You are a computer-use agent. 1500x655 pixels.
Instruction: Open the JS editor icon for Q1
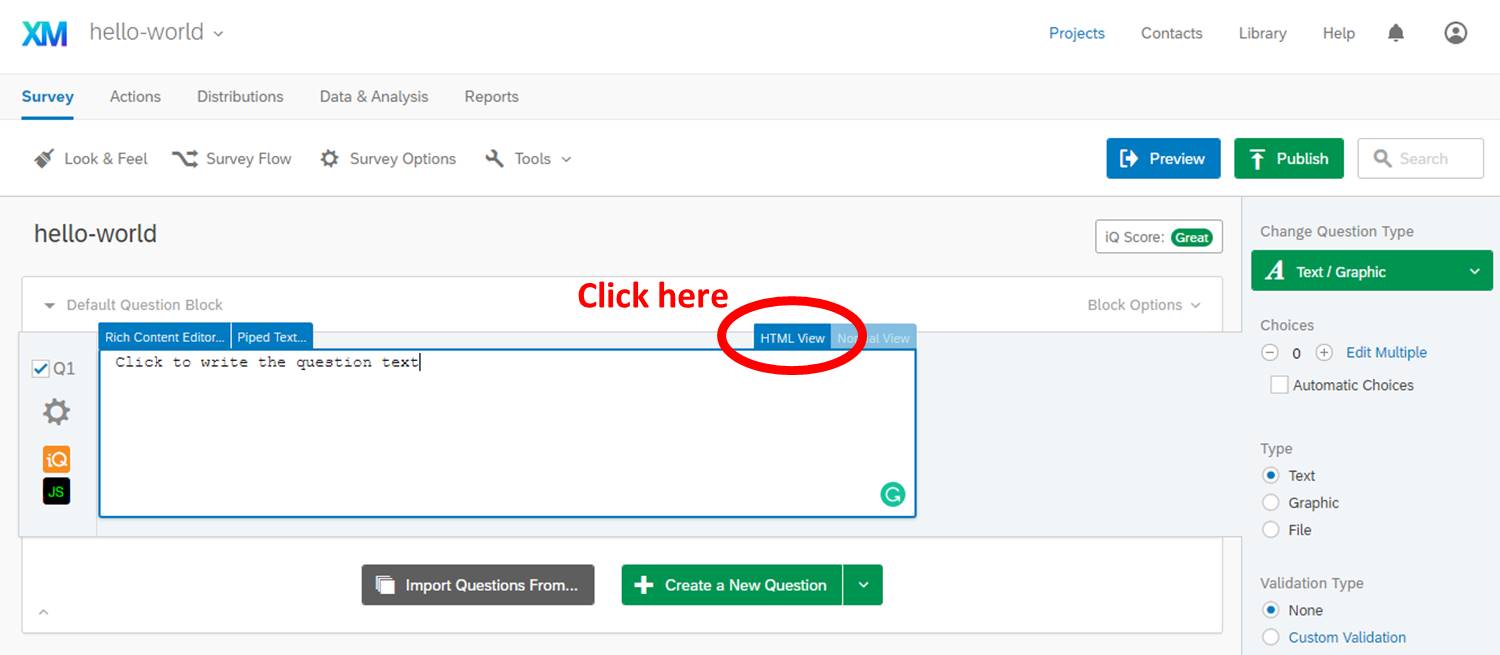coord(56,492)
